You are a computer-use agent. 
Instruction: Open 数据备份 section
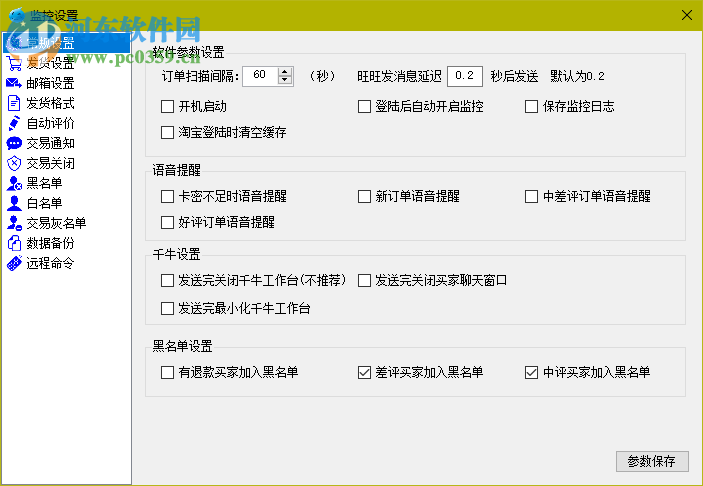coord(50,243)
